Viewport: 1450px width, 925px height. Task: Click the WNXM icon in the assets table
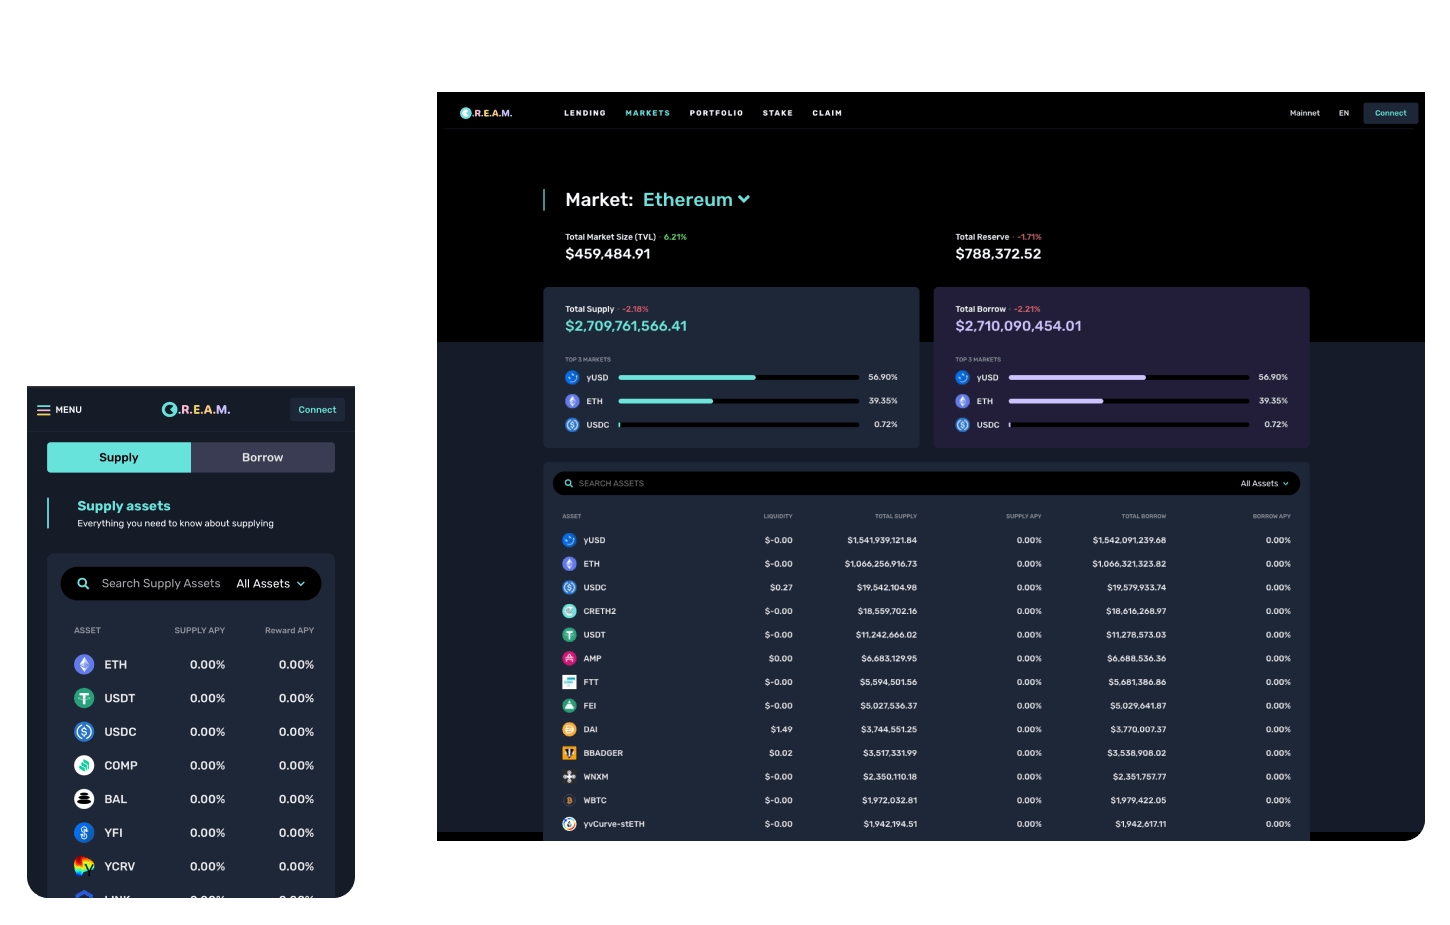click(569, 777)
